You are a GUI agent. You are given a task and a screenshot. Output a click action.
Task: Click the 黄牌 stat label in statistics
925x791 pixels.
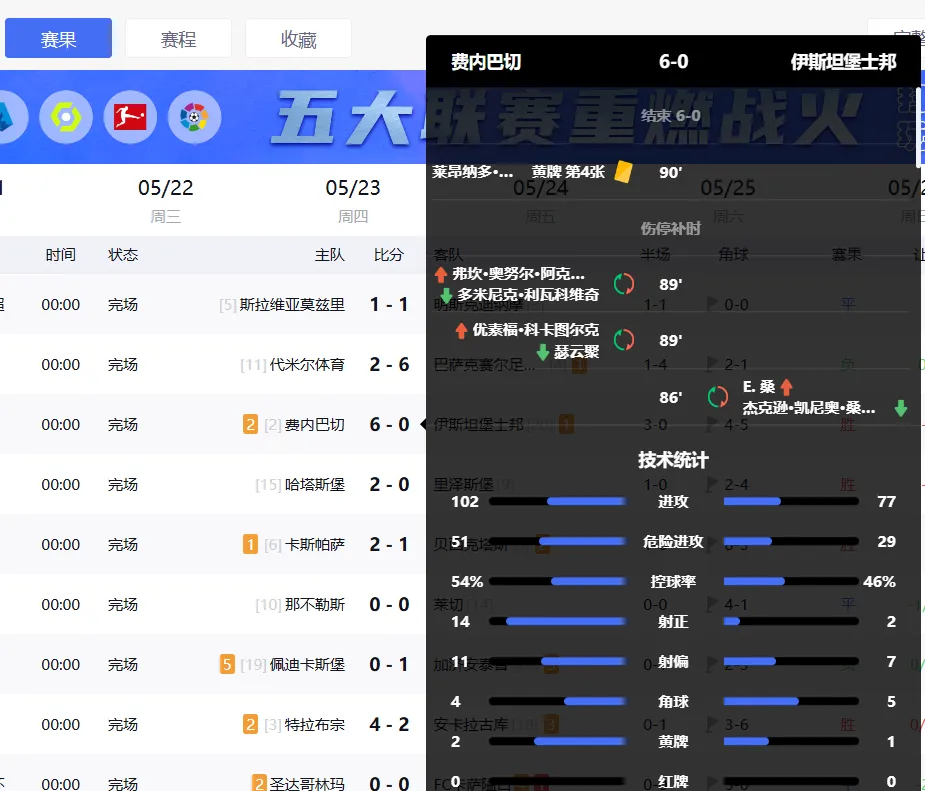[x=673, y=741]
